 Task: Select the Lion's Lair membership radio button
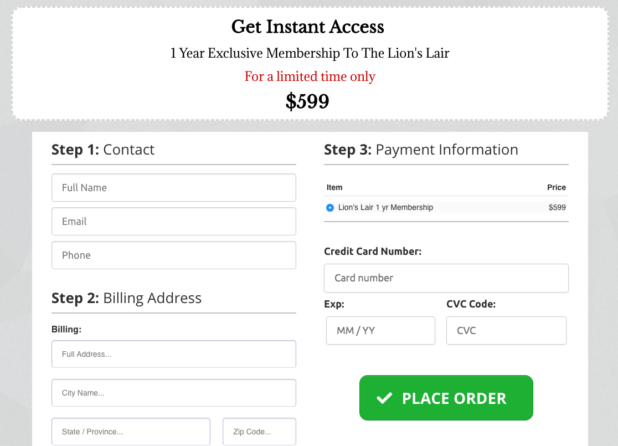click(x=330, y=208)
